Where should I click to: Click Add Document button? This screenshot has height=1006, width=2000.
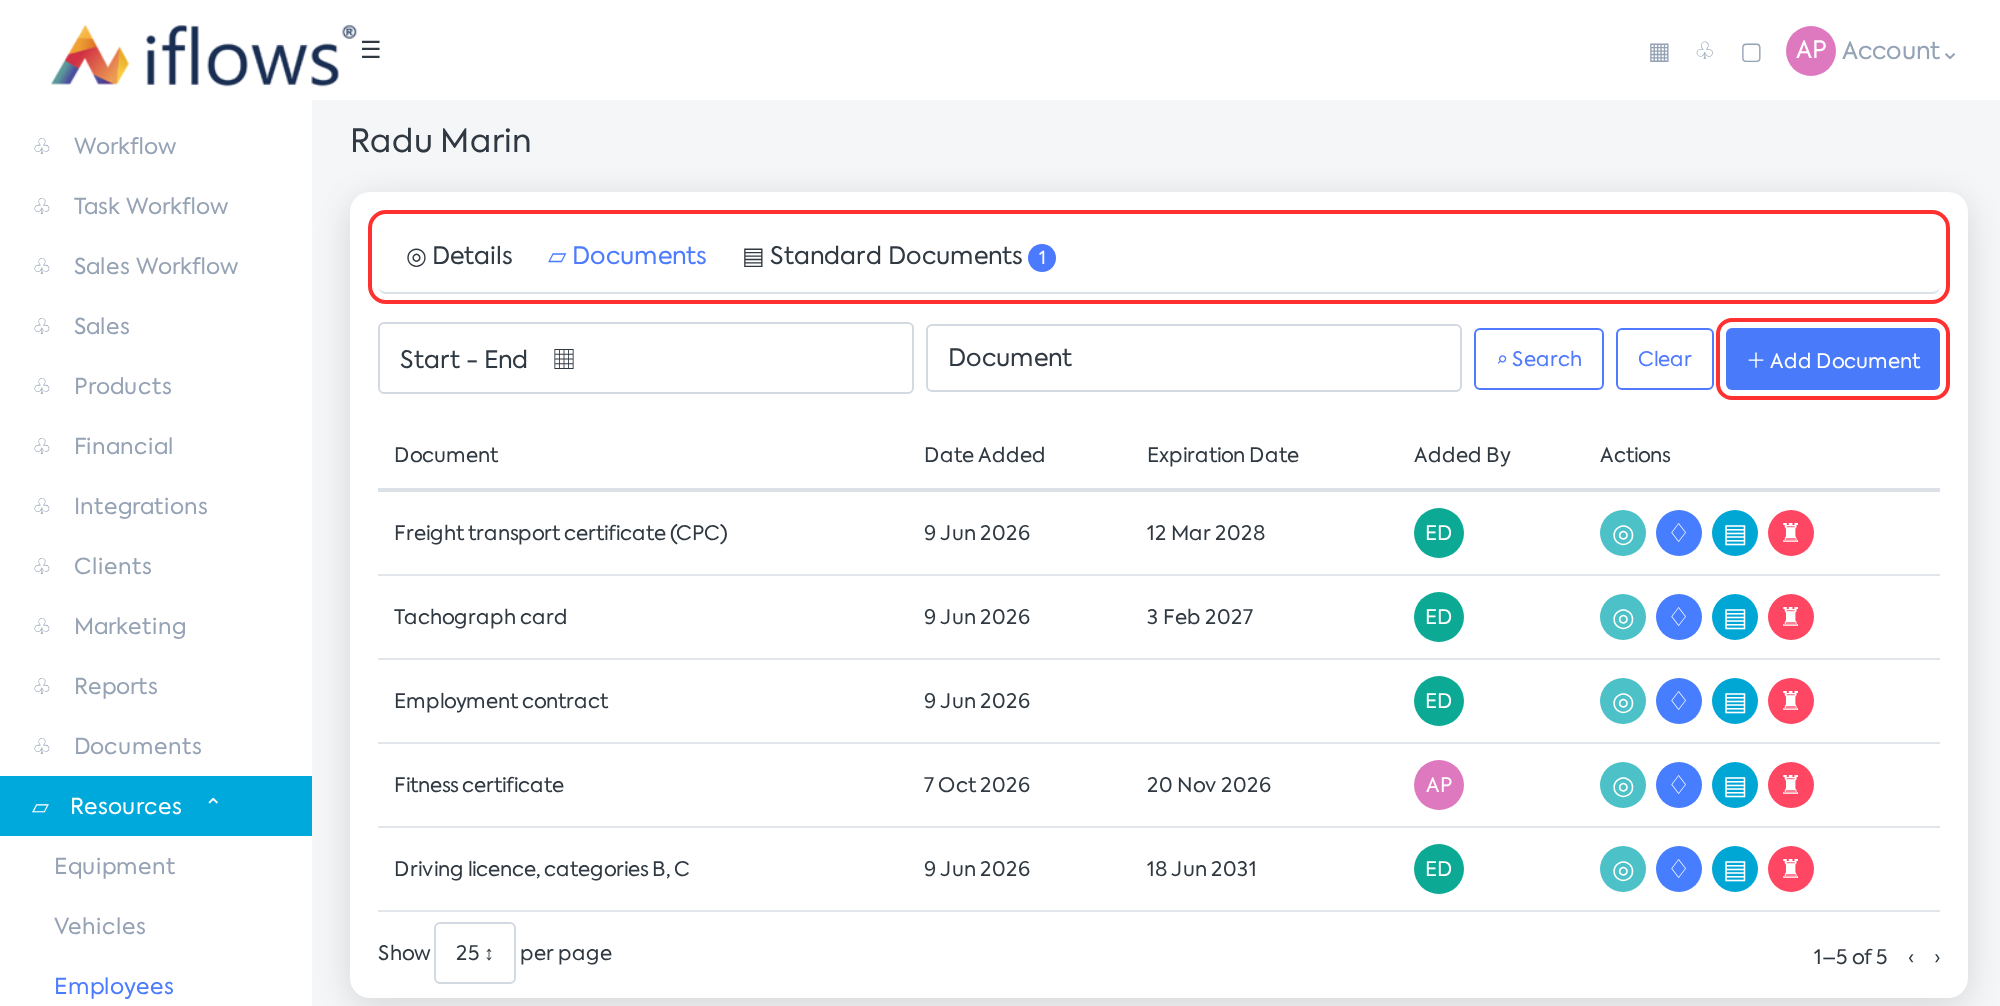click(x=1832, y=360)
